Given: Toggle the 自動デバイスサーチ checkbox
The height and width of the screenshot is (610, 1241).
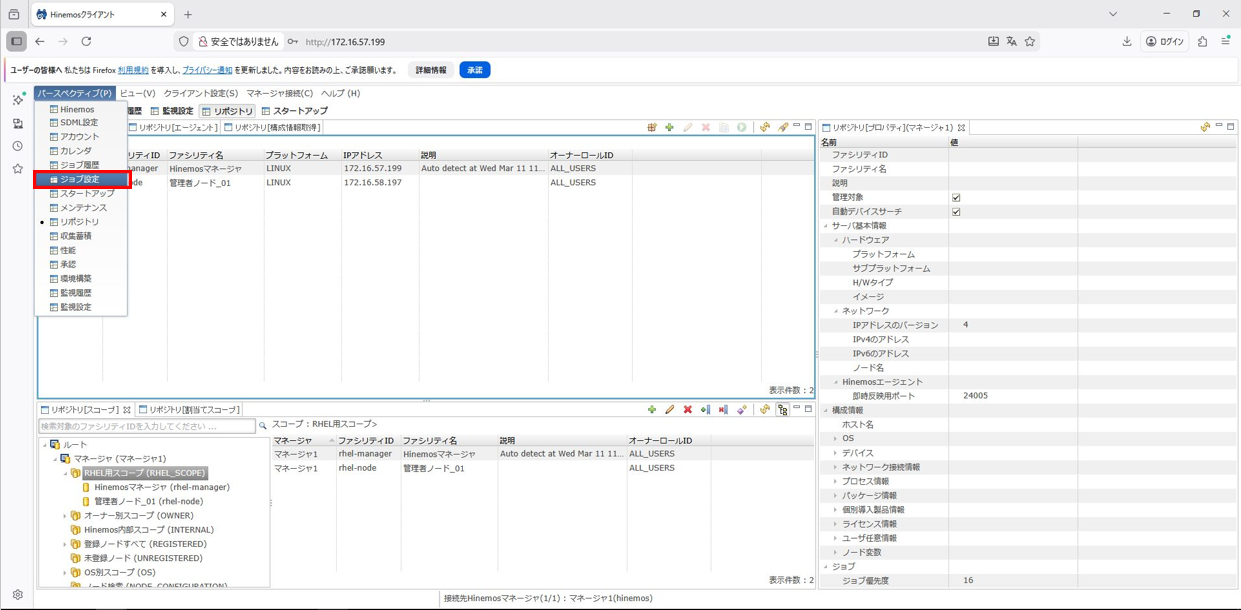Looking at the screenshot, I should (x=956, y=212).
